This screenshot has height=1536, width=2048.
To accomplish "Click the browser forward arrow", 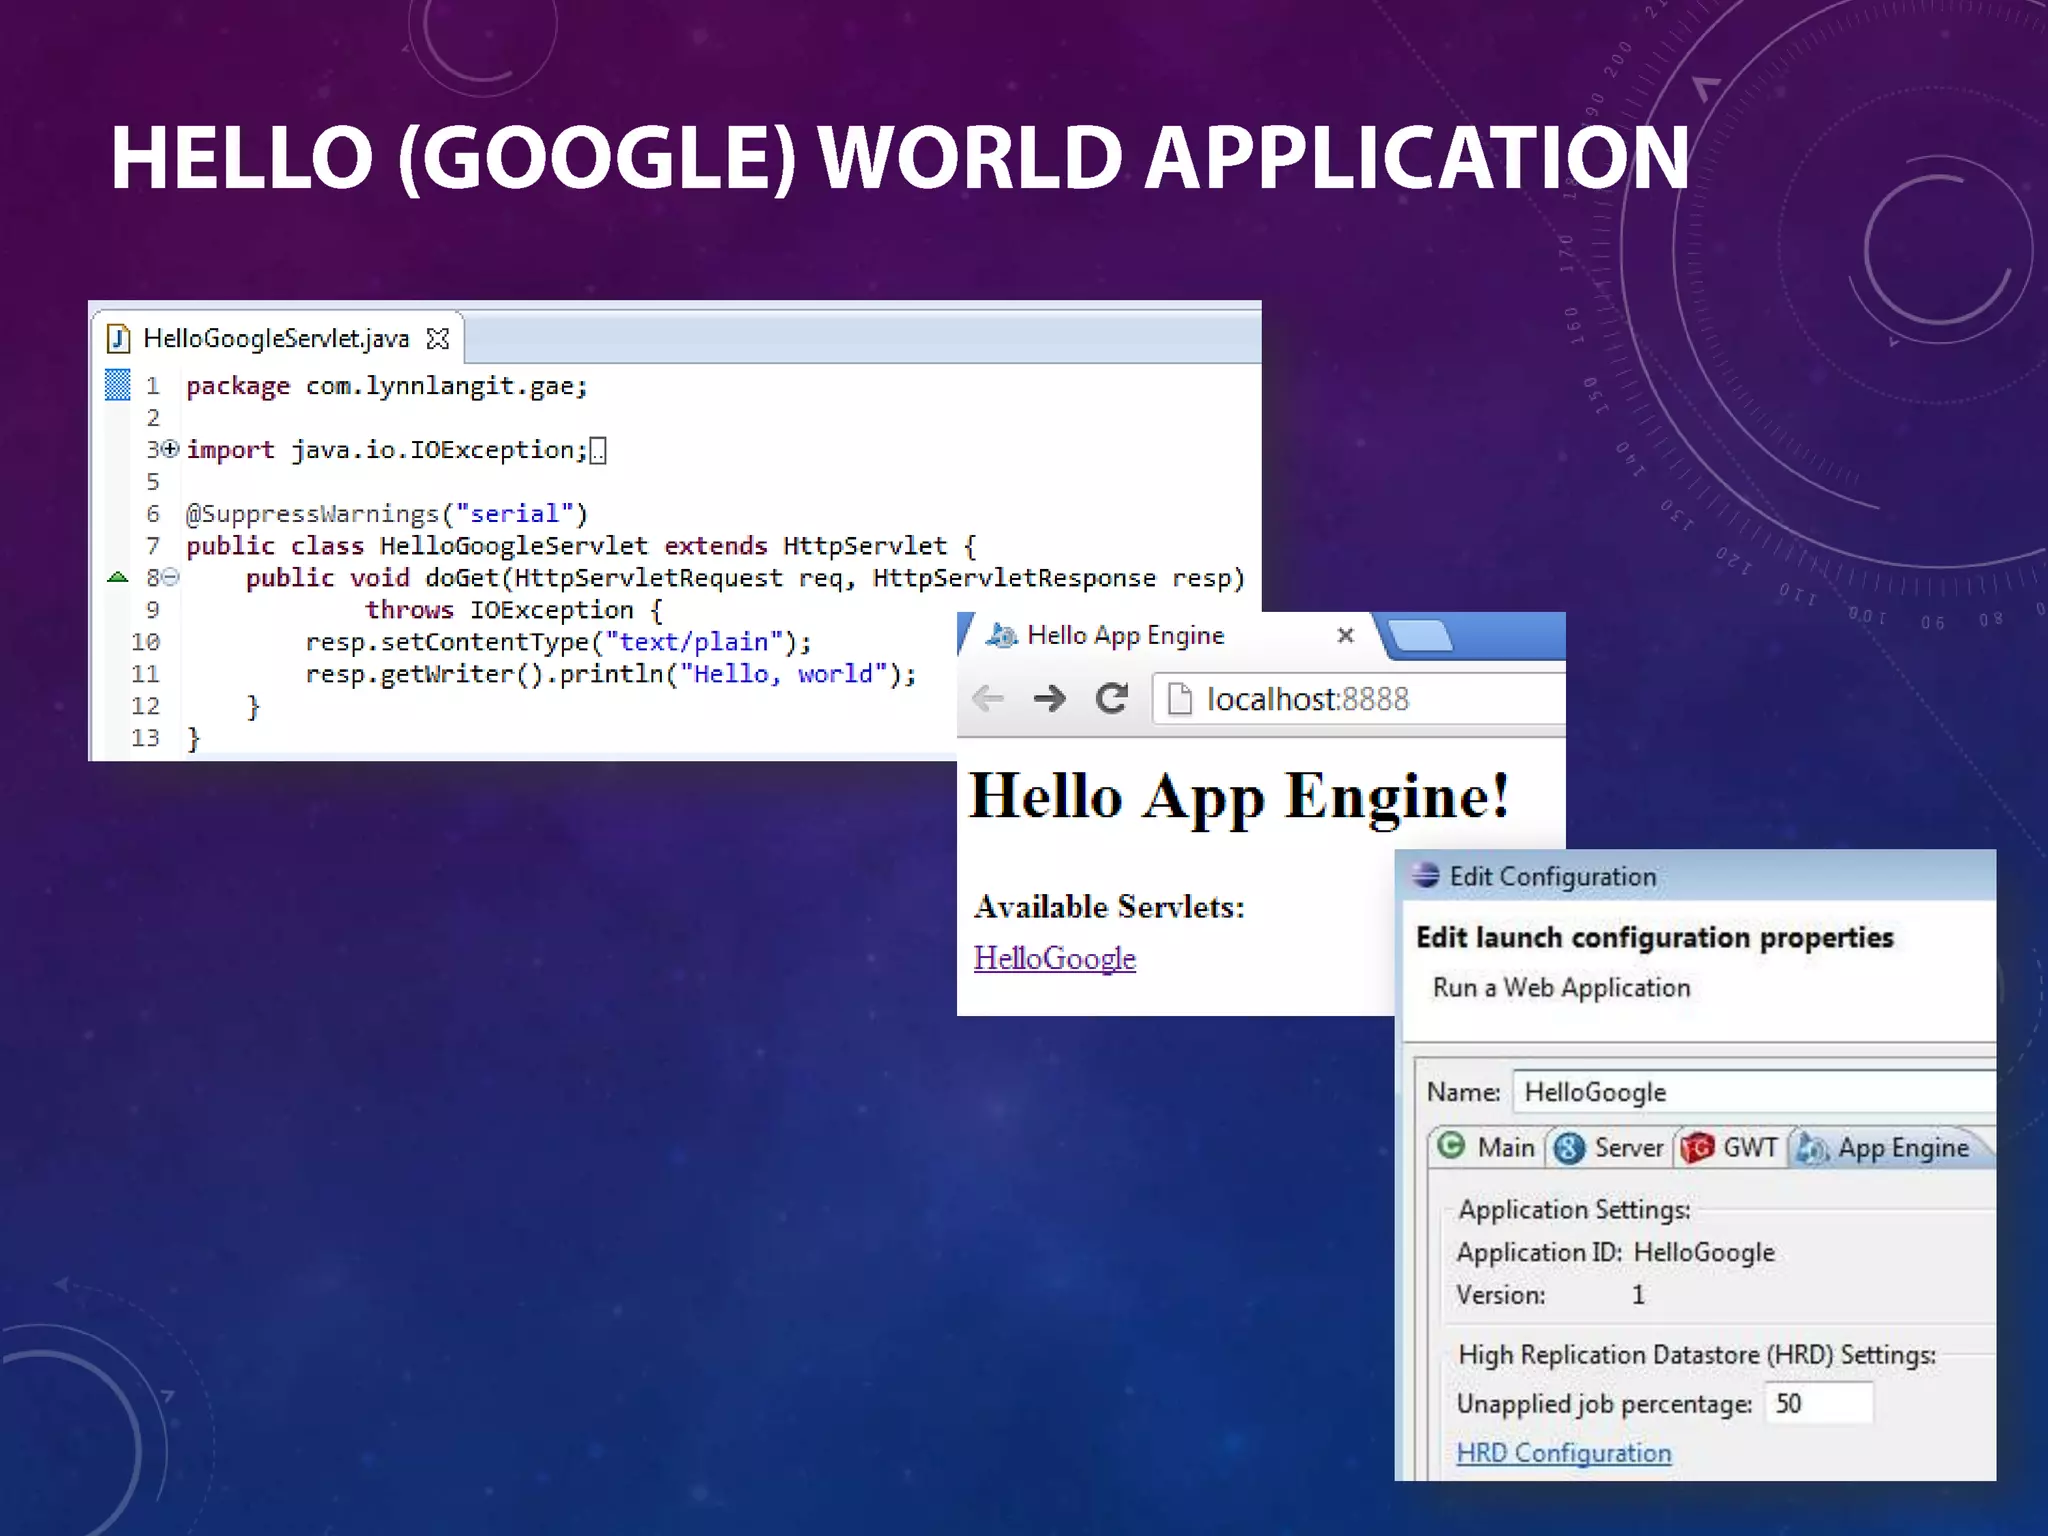I will click(x=1049, y=698).
